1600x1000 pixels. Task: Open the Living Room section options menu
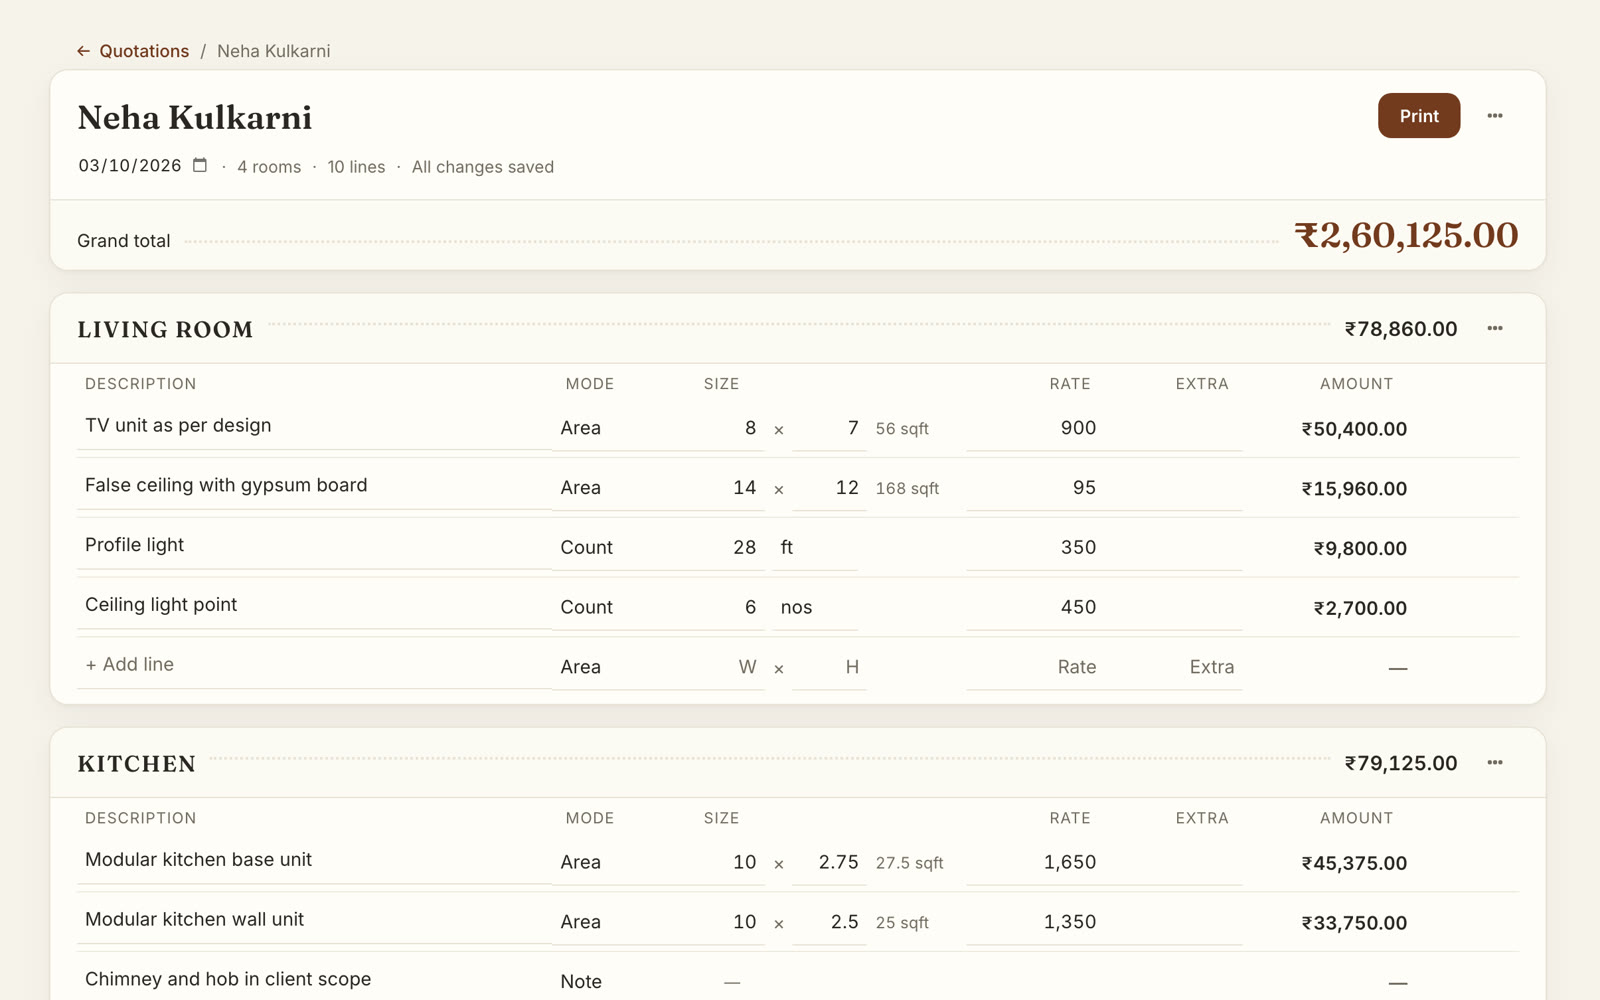coord(1495,328)
